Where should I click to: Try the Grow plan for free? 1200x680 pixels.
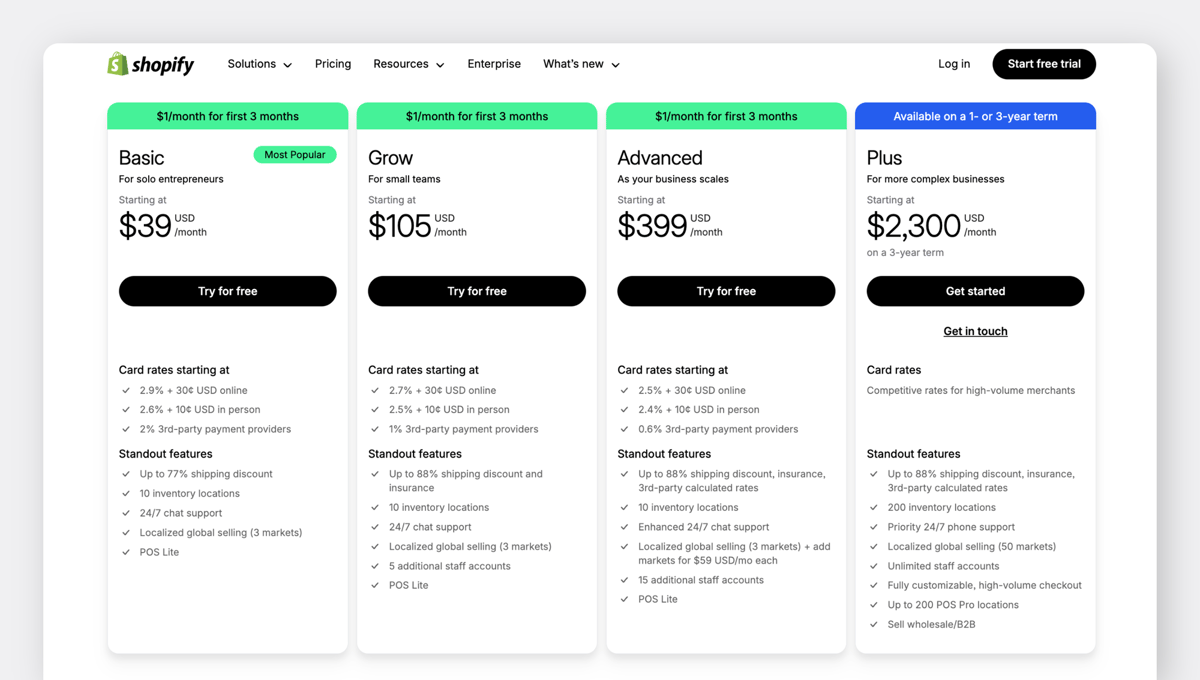pos(476,291)
